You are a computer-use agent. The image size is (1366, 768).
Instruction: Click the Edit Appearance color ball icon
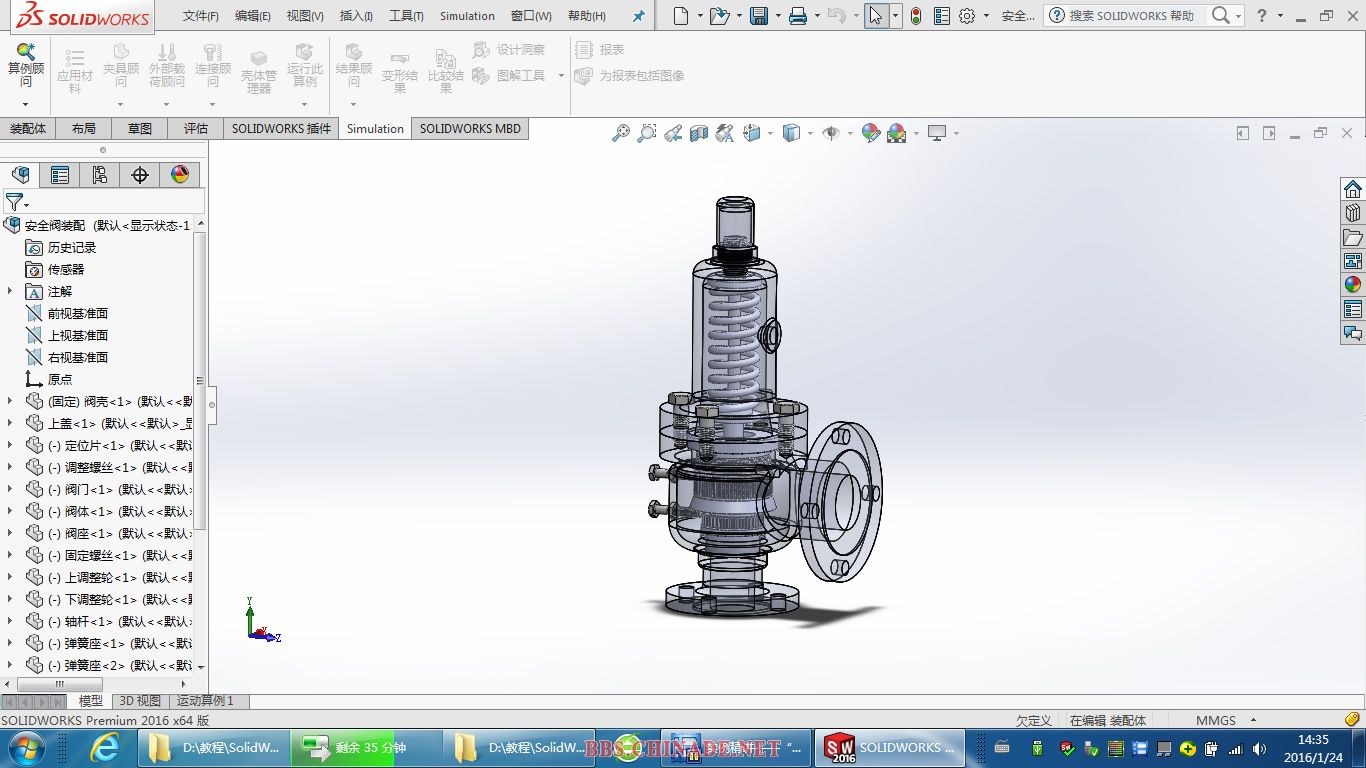[x=871, y=133]
